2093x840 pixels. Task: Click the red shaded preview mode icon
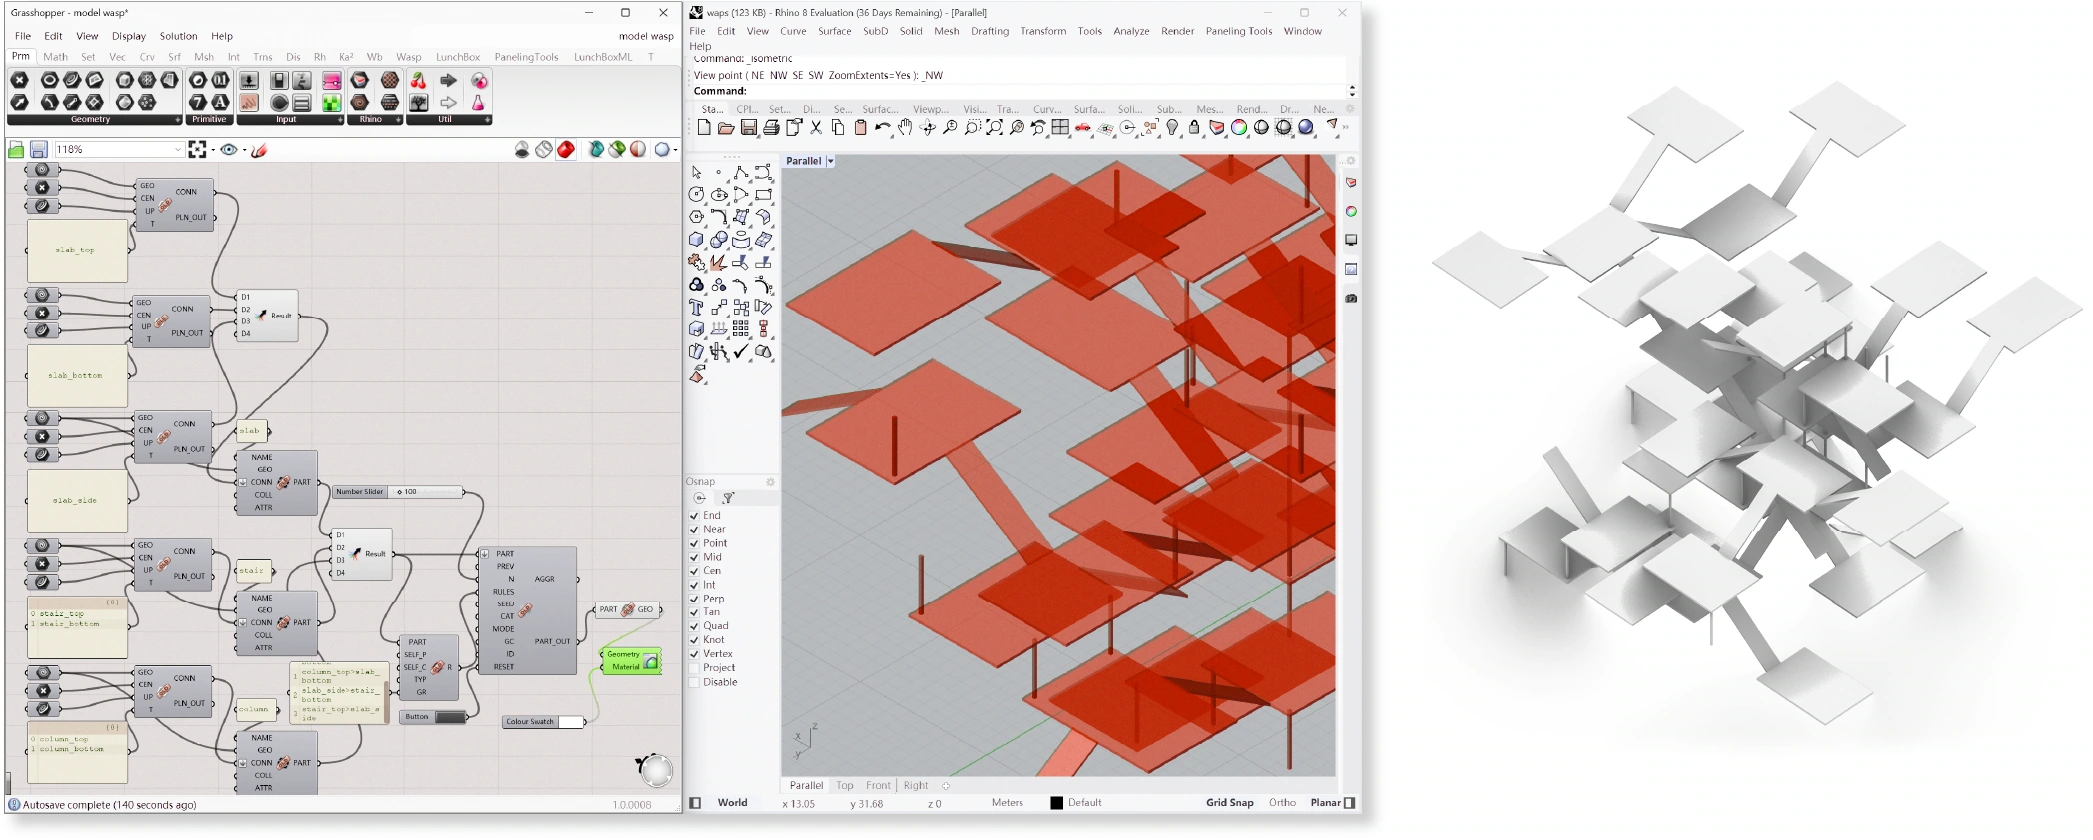tap(566, 150)
